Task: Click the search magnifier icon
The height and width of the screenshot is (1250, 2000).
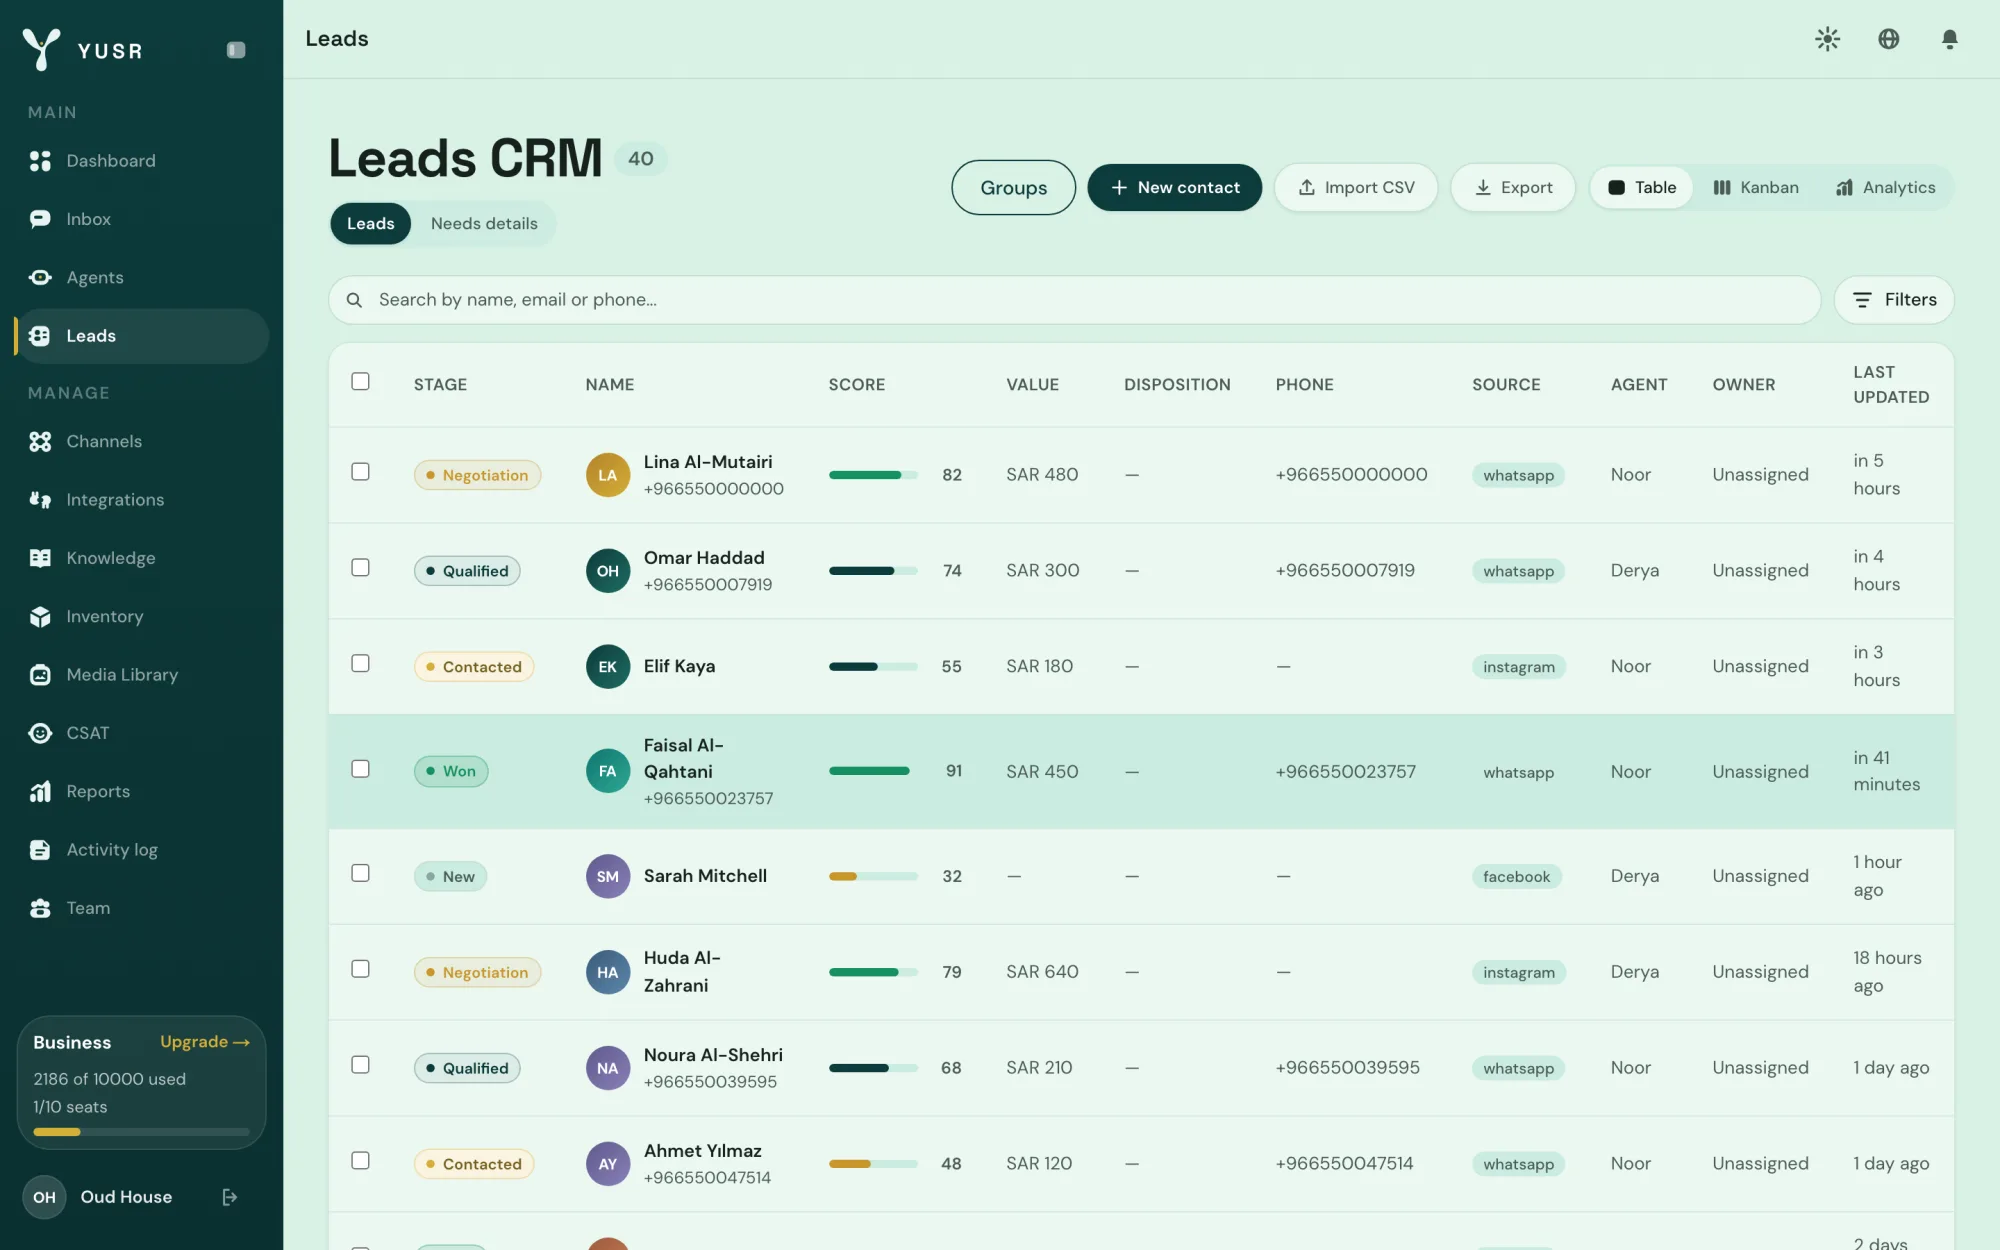Action: tap(354, 300)
